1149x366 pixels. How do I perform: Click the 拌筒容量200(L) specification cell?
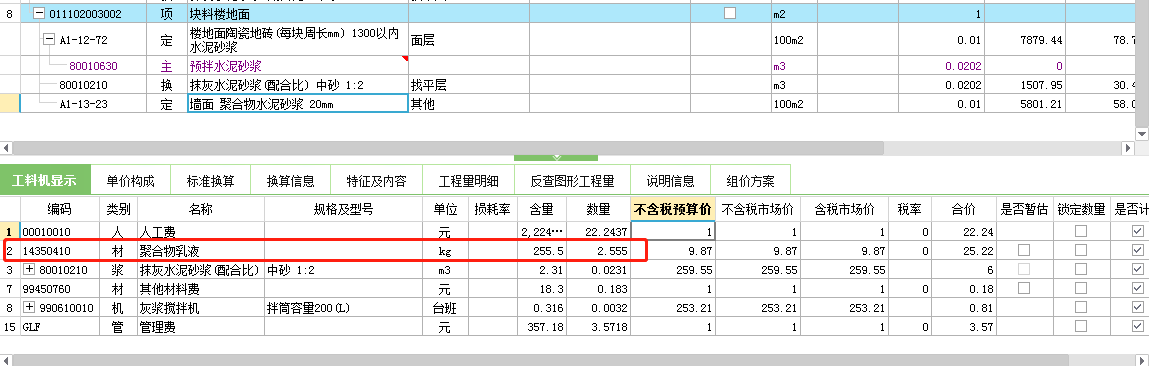click(x=344, y=308)
